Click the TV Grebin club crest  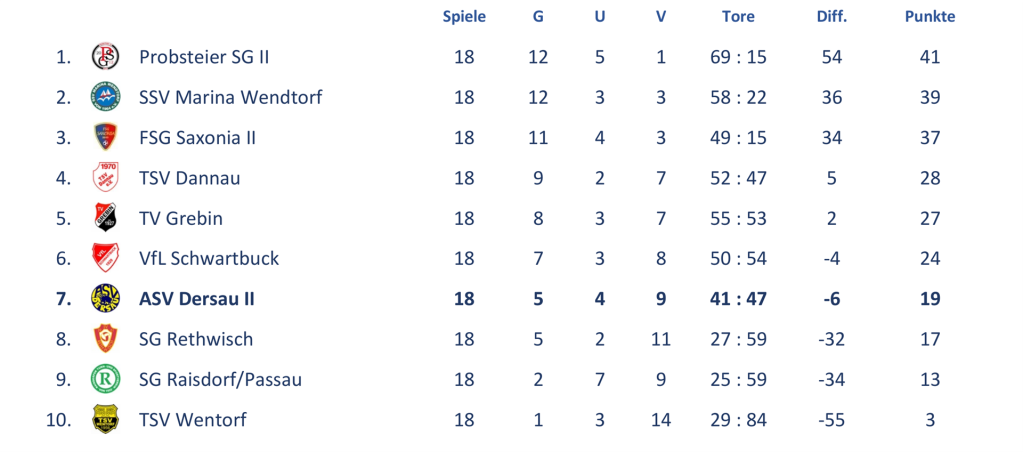(x=105, y=218)
